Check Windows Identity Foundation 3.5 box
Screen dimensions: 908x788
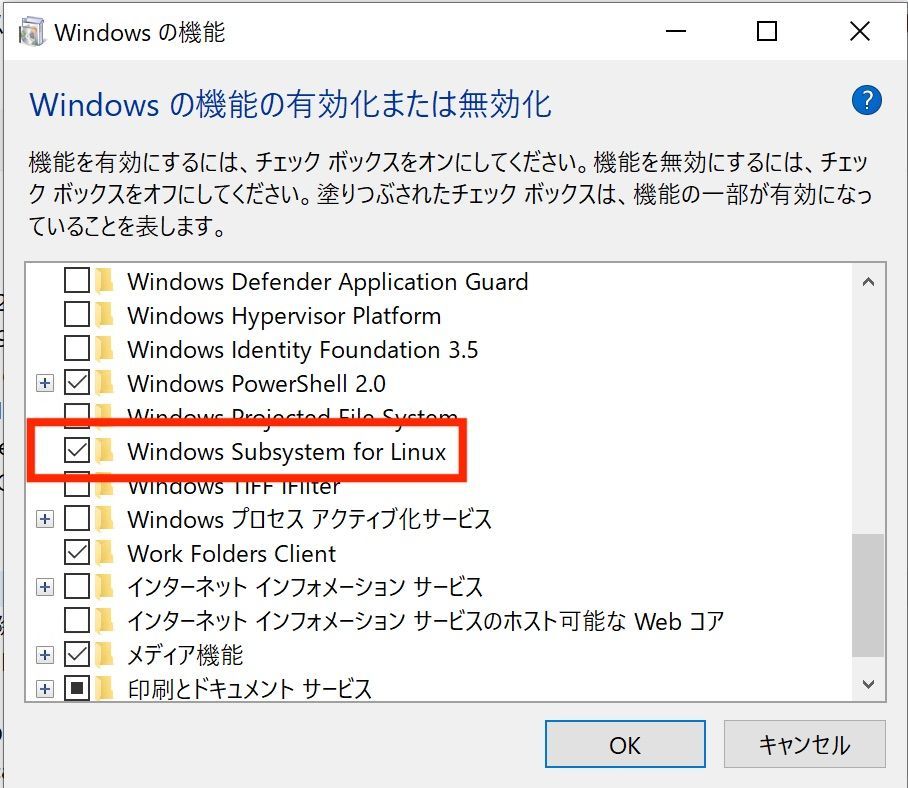point(76,349)
